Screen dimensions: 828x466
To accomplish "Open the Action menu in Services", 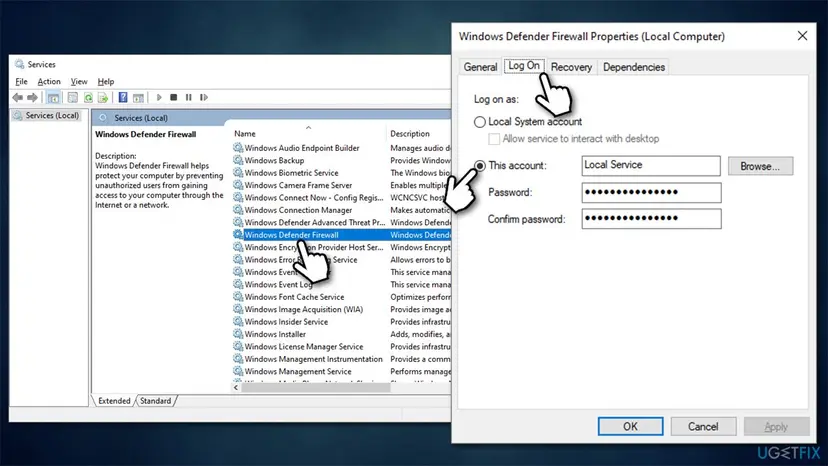I will point(49,81).
